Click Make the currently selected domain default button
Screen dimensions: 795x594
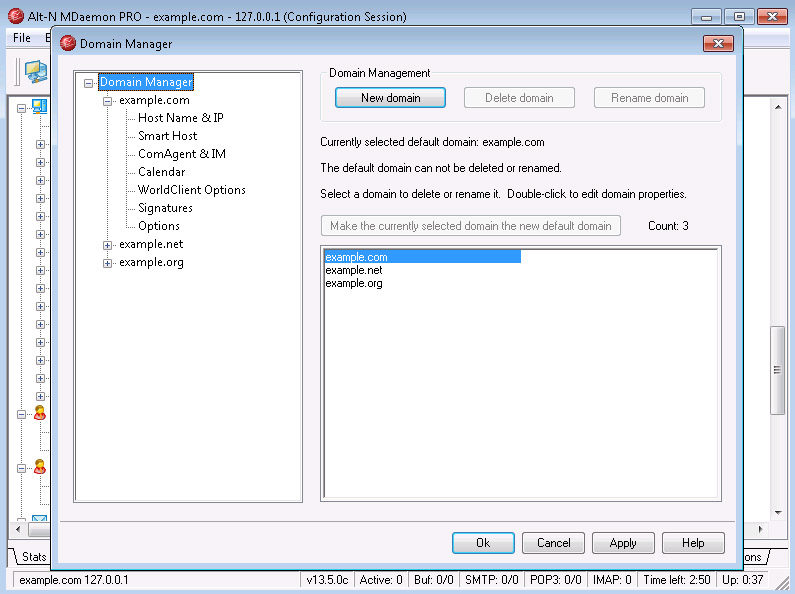pos(471,226)
